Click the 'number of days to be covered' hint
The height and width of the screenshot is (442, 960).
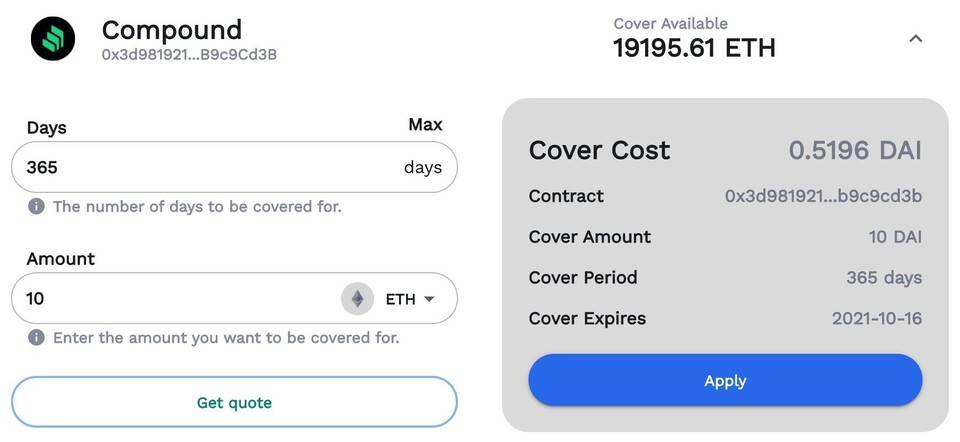point(197,207)
